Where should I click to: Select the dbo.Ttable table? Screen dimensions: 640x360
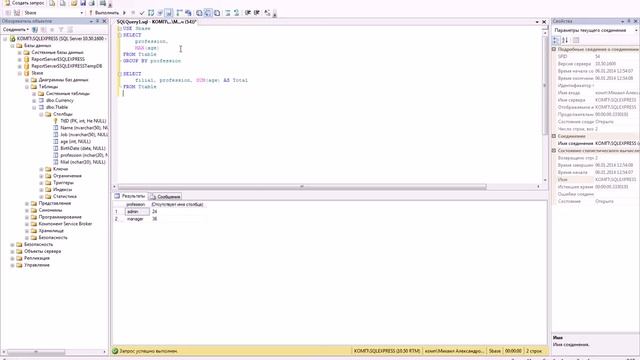pyautogui.click(x=57, y=107)
